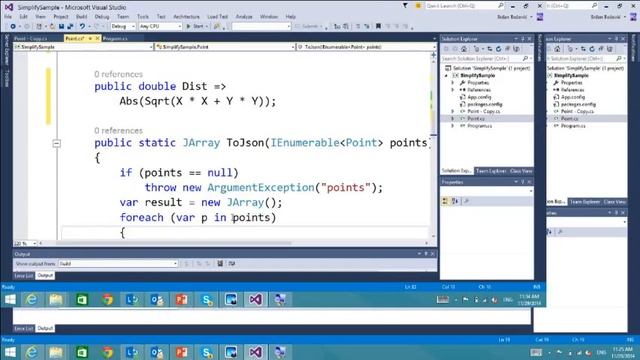This screenshot has width=640, height=360.
Task: Open Internet Explorer from upper taskbar
Action: (x=31, y=300)
